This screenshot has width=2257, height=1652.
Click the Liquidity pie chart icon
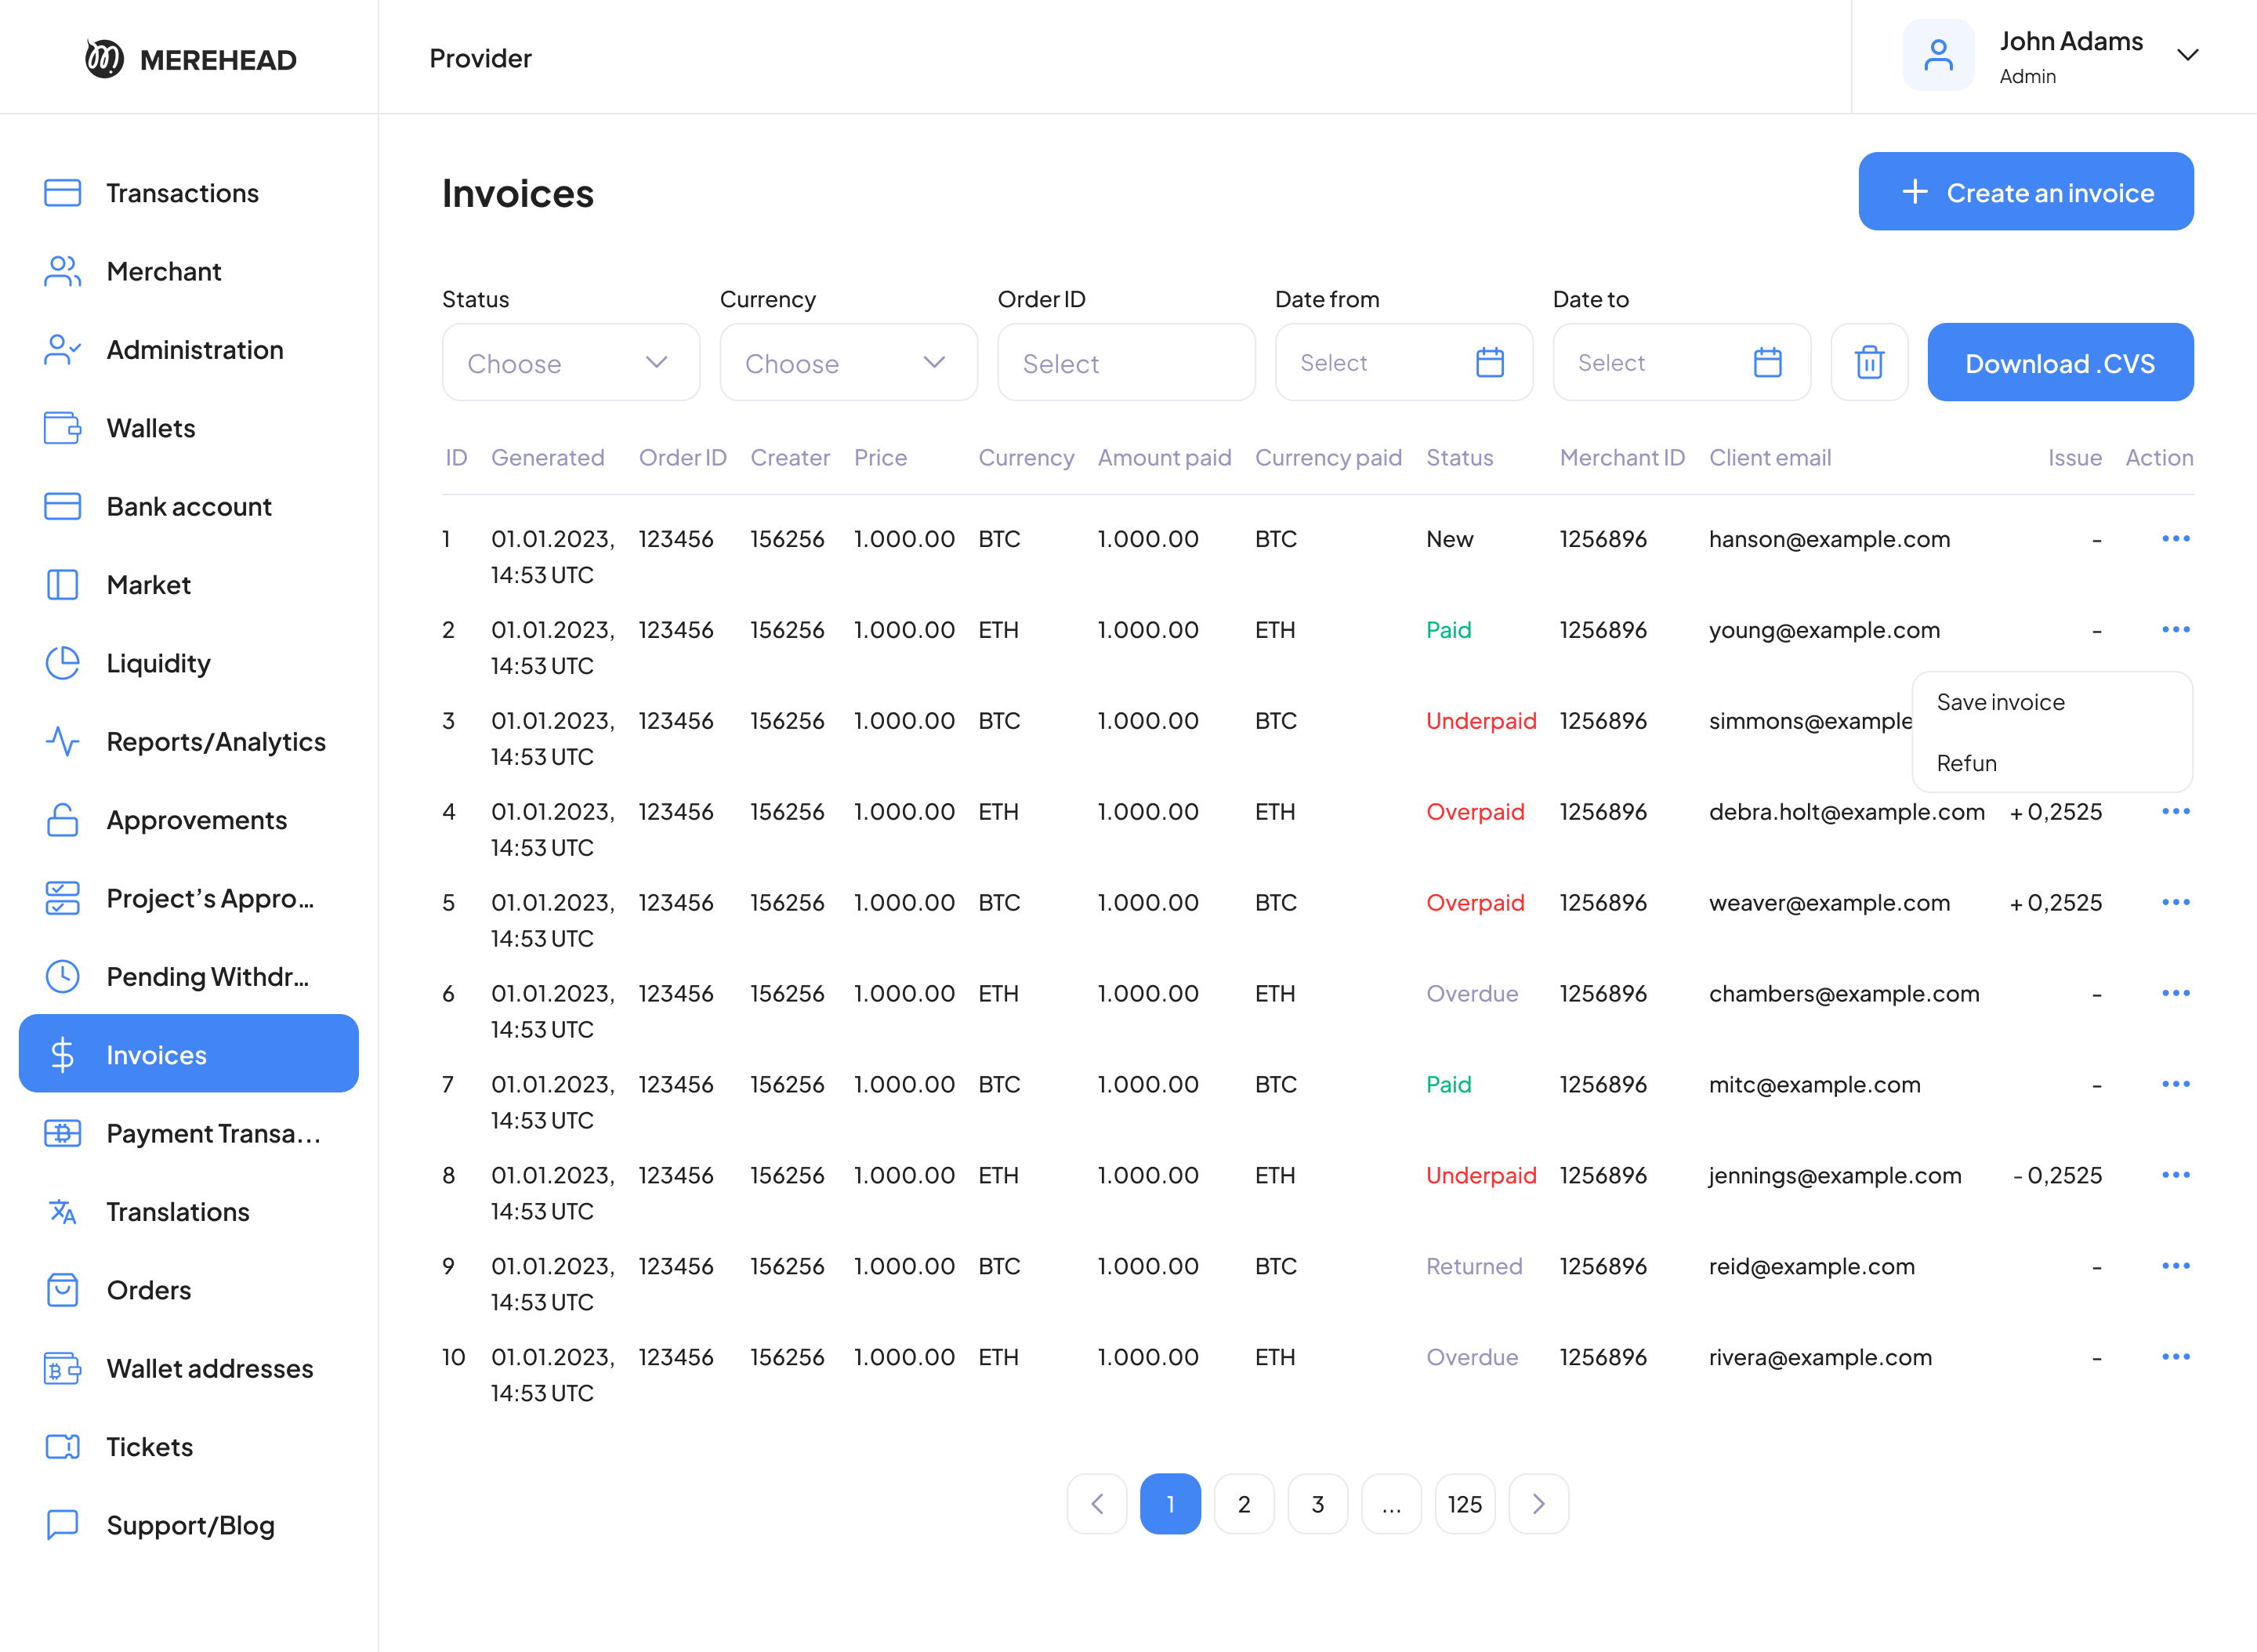point(62,663)
